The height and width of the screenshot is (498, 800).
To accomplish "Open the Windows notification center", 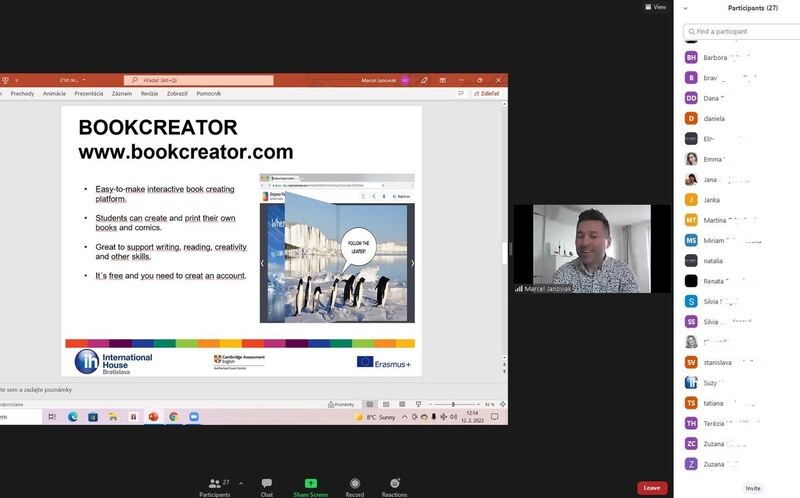I will point(494,417).
